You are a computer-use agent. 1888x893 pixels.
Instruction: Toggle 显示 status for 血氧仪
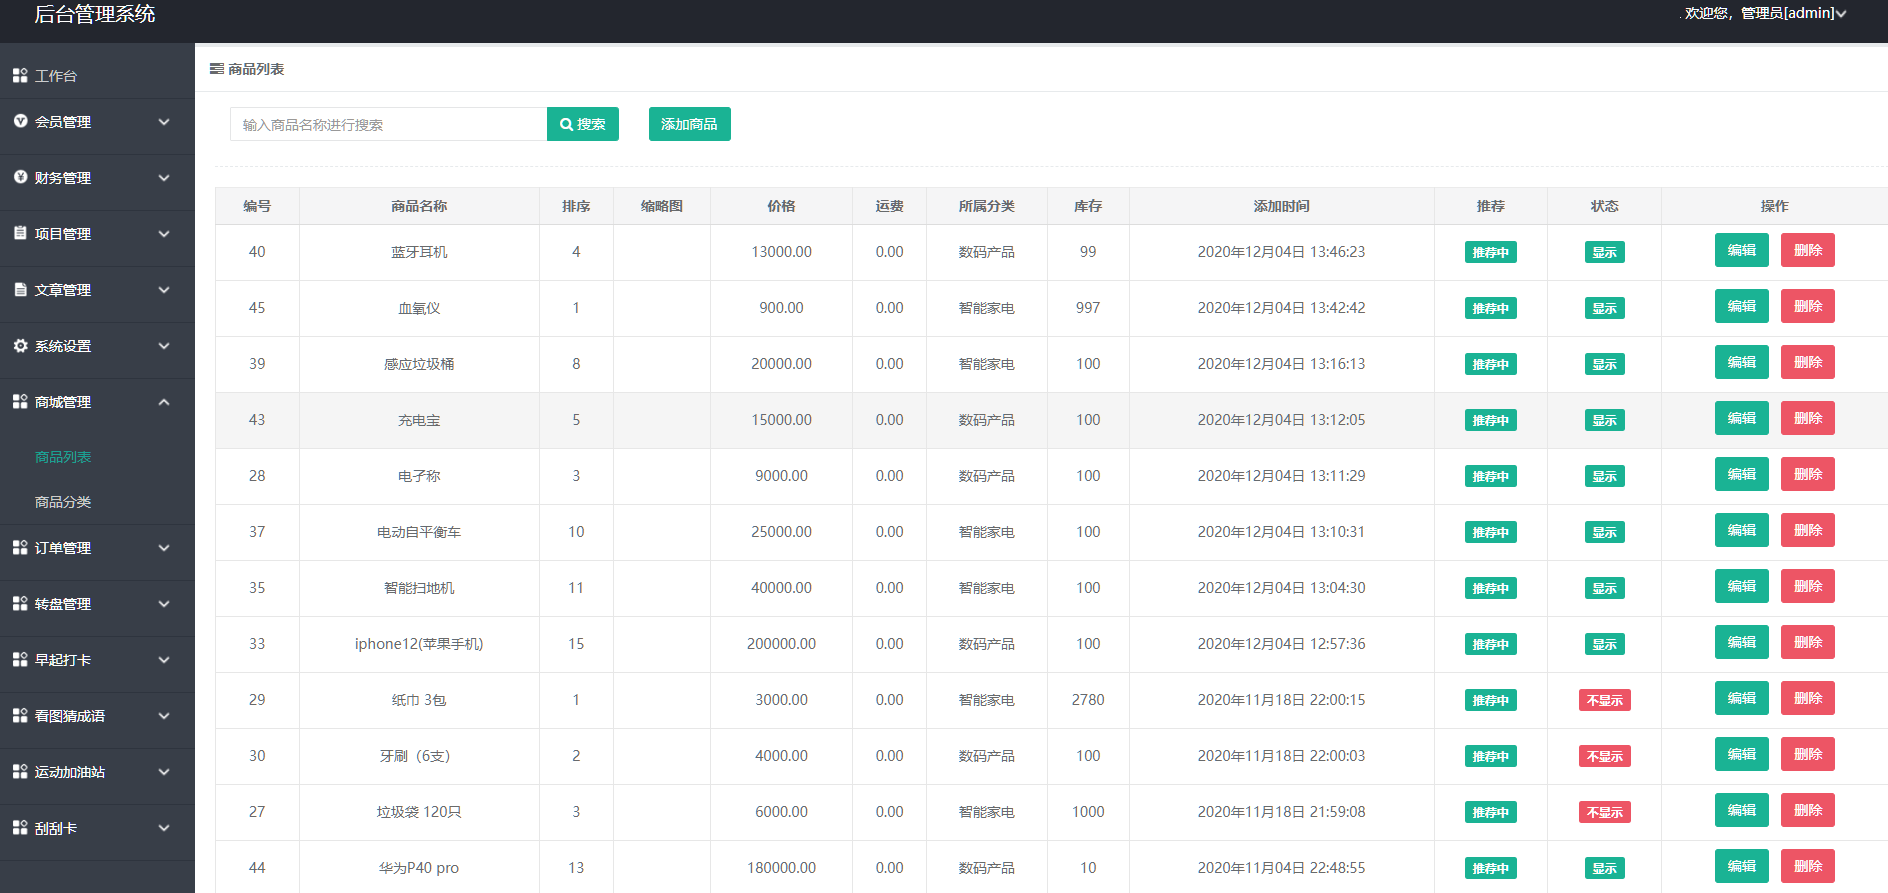tap(1604, 308)
